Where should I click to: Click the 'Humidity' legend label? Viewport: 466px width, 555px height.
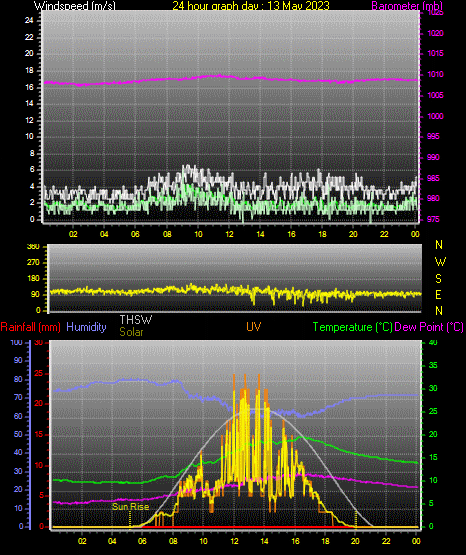86,327
